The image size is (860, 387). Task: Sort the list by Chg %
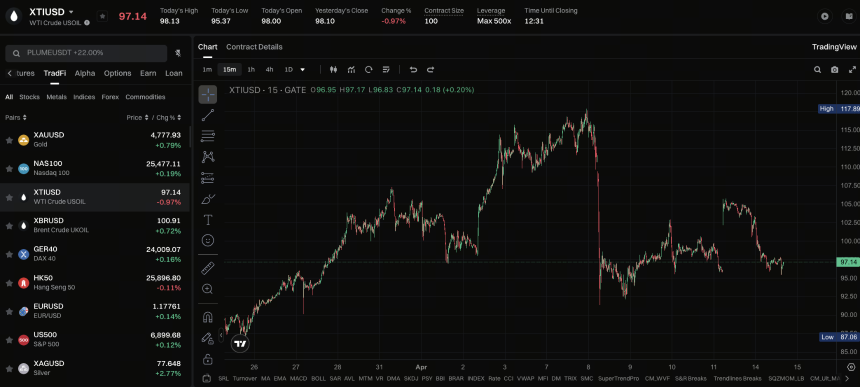pyautogui.click(x=169, y=117)
